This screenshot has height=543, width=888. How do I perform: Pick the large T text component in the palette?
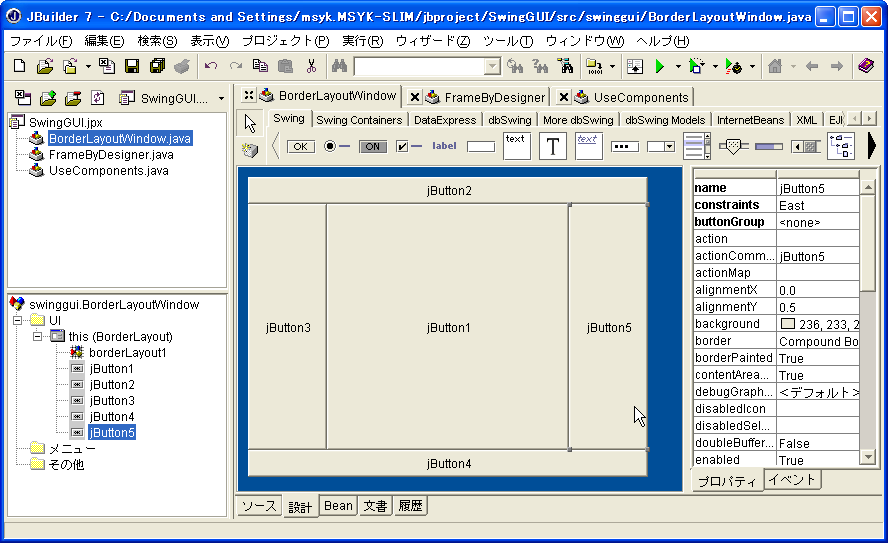(x=552, y=146)
